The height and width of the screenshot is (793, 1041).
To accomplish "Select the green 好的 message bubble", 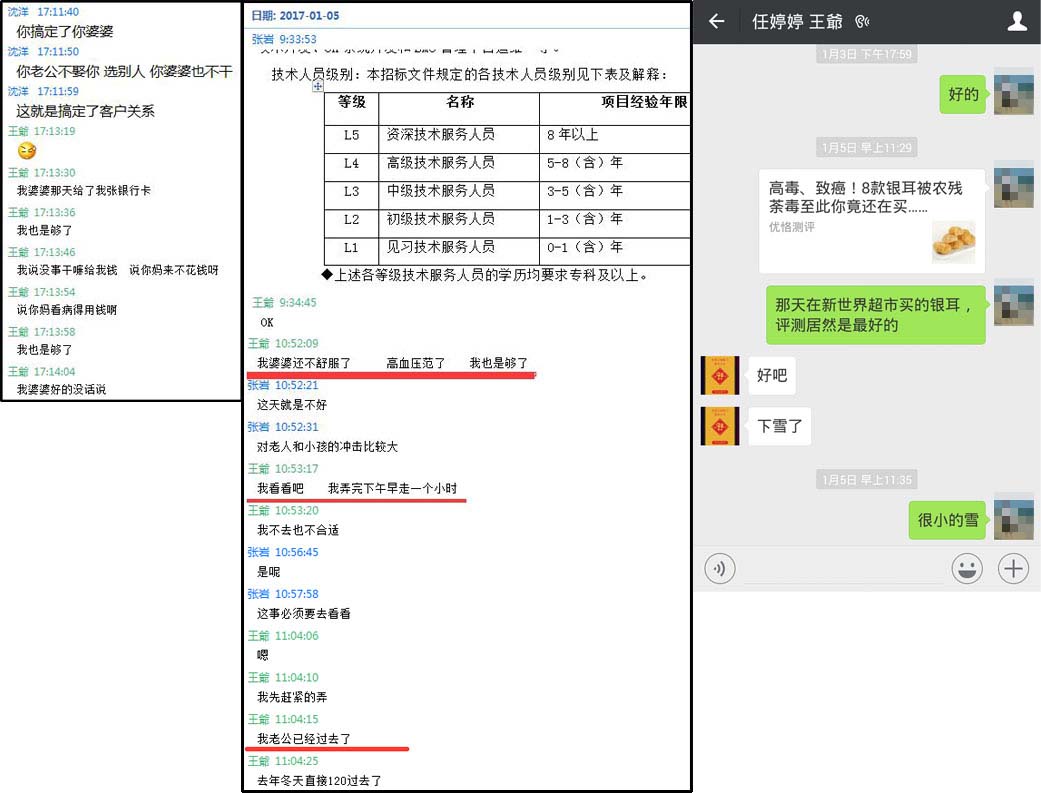I will coord(962,94).
